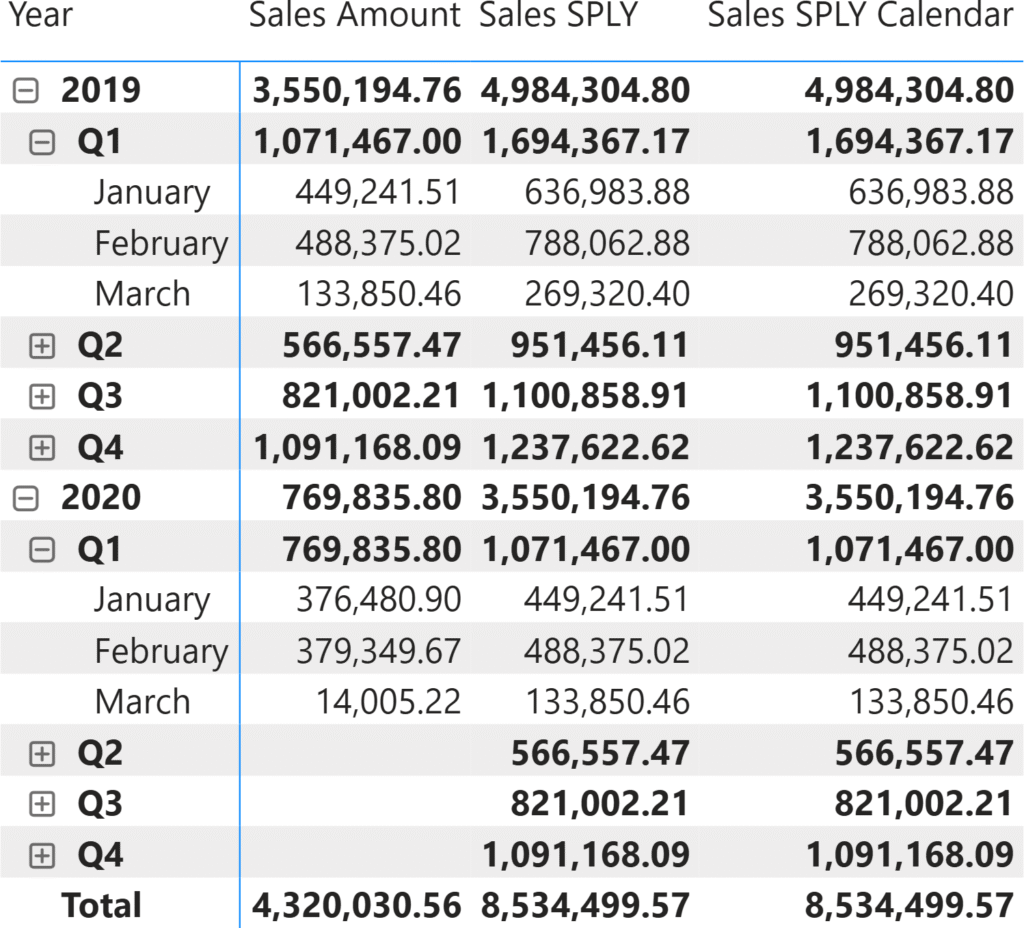Expand Q4 under 2019
Viewport: 1024px width, 928px height.
tap(42, 448)
